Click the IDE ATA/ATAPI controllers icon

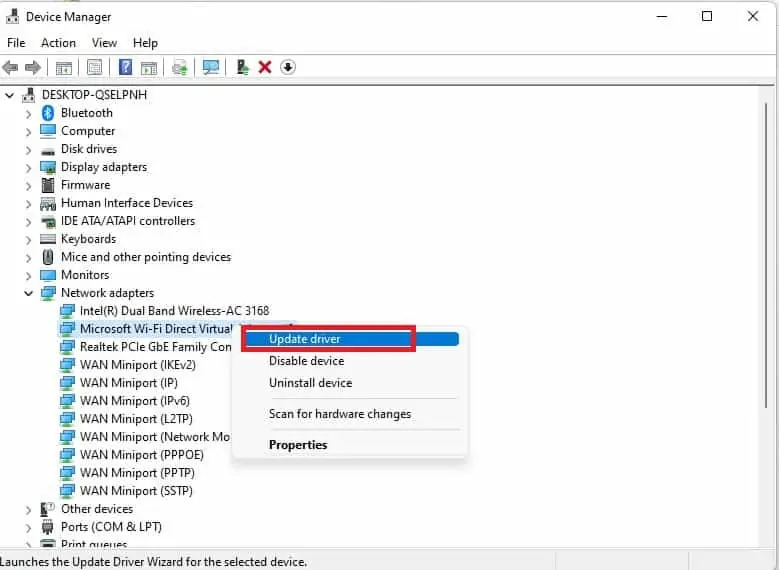(48, 222)
